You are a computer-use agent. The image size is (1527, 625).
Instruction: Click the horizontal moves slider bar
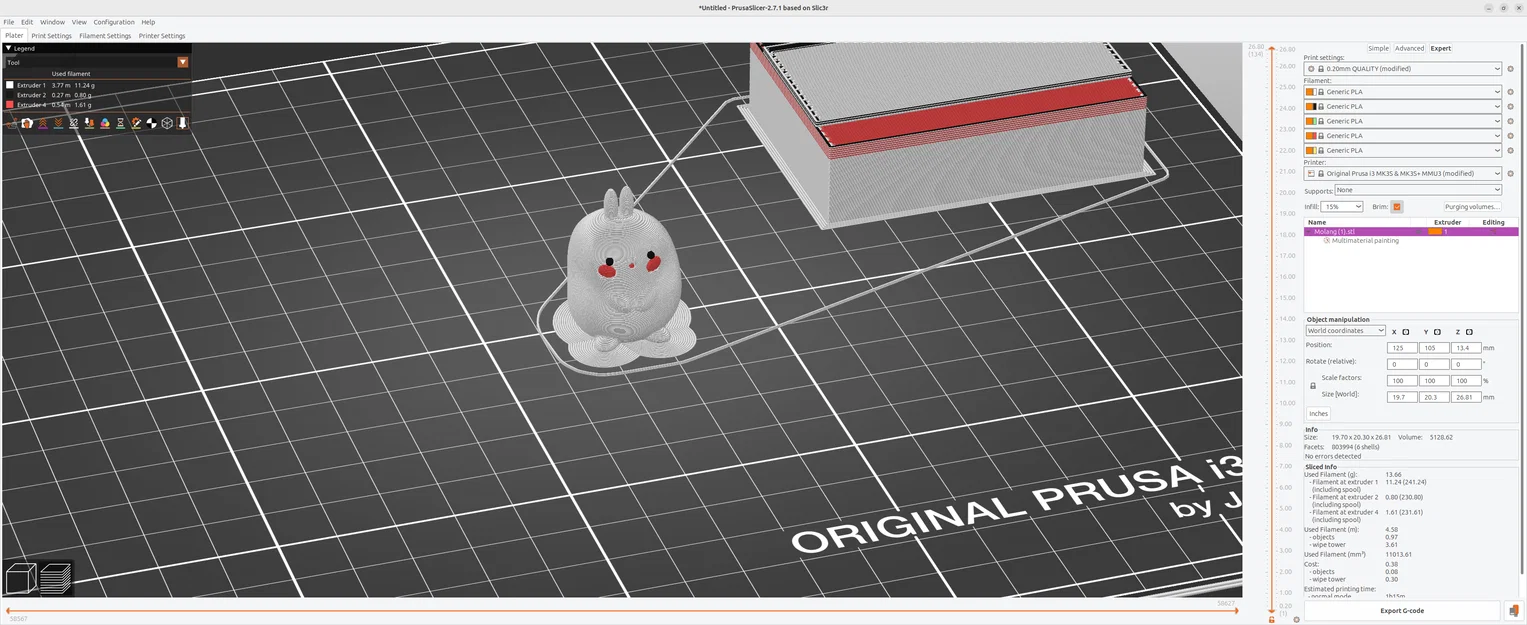pyautogui.click(x=620, y=610)
